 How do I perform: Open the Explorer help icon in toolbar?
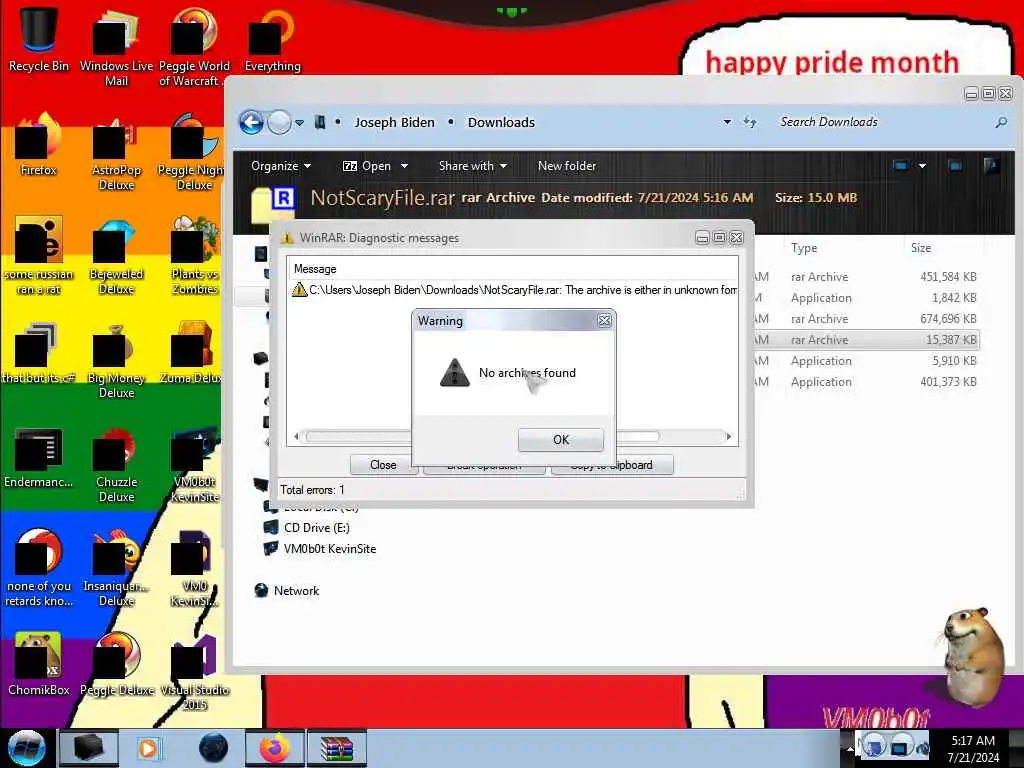click(991, 166)
